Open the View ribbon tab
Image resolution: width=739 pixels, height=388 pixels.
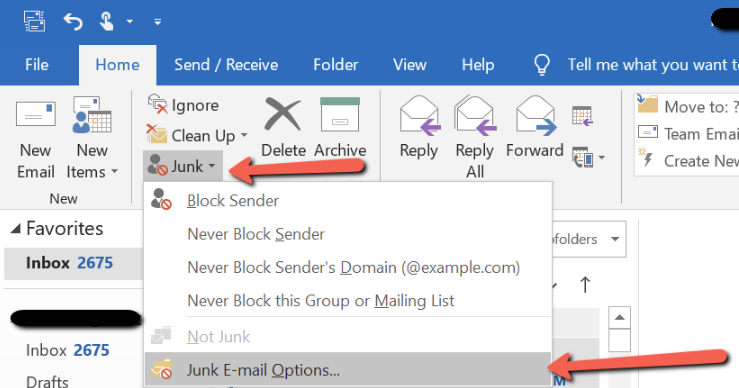[410, 65]
